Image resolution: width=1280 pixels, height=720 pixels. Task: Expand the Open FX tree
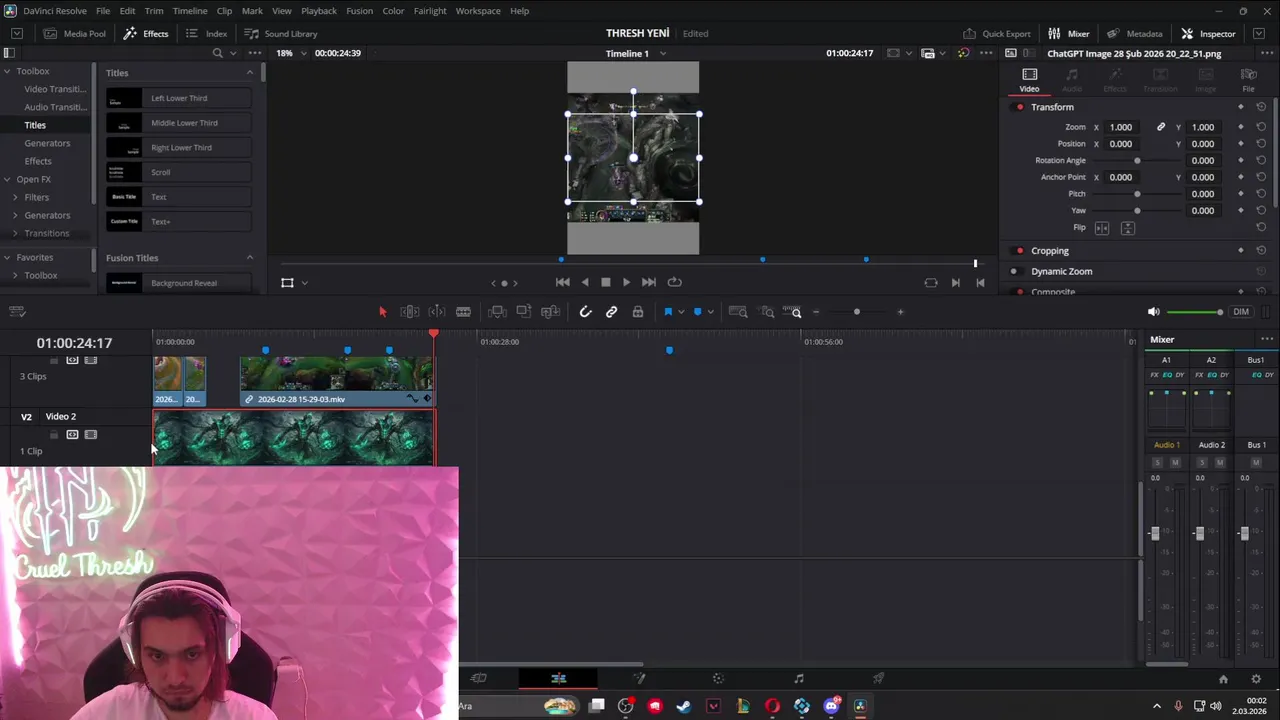pyautogui.click(x=8, y=179)
